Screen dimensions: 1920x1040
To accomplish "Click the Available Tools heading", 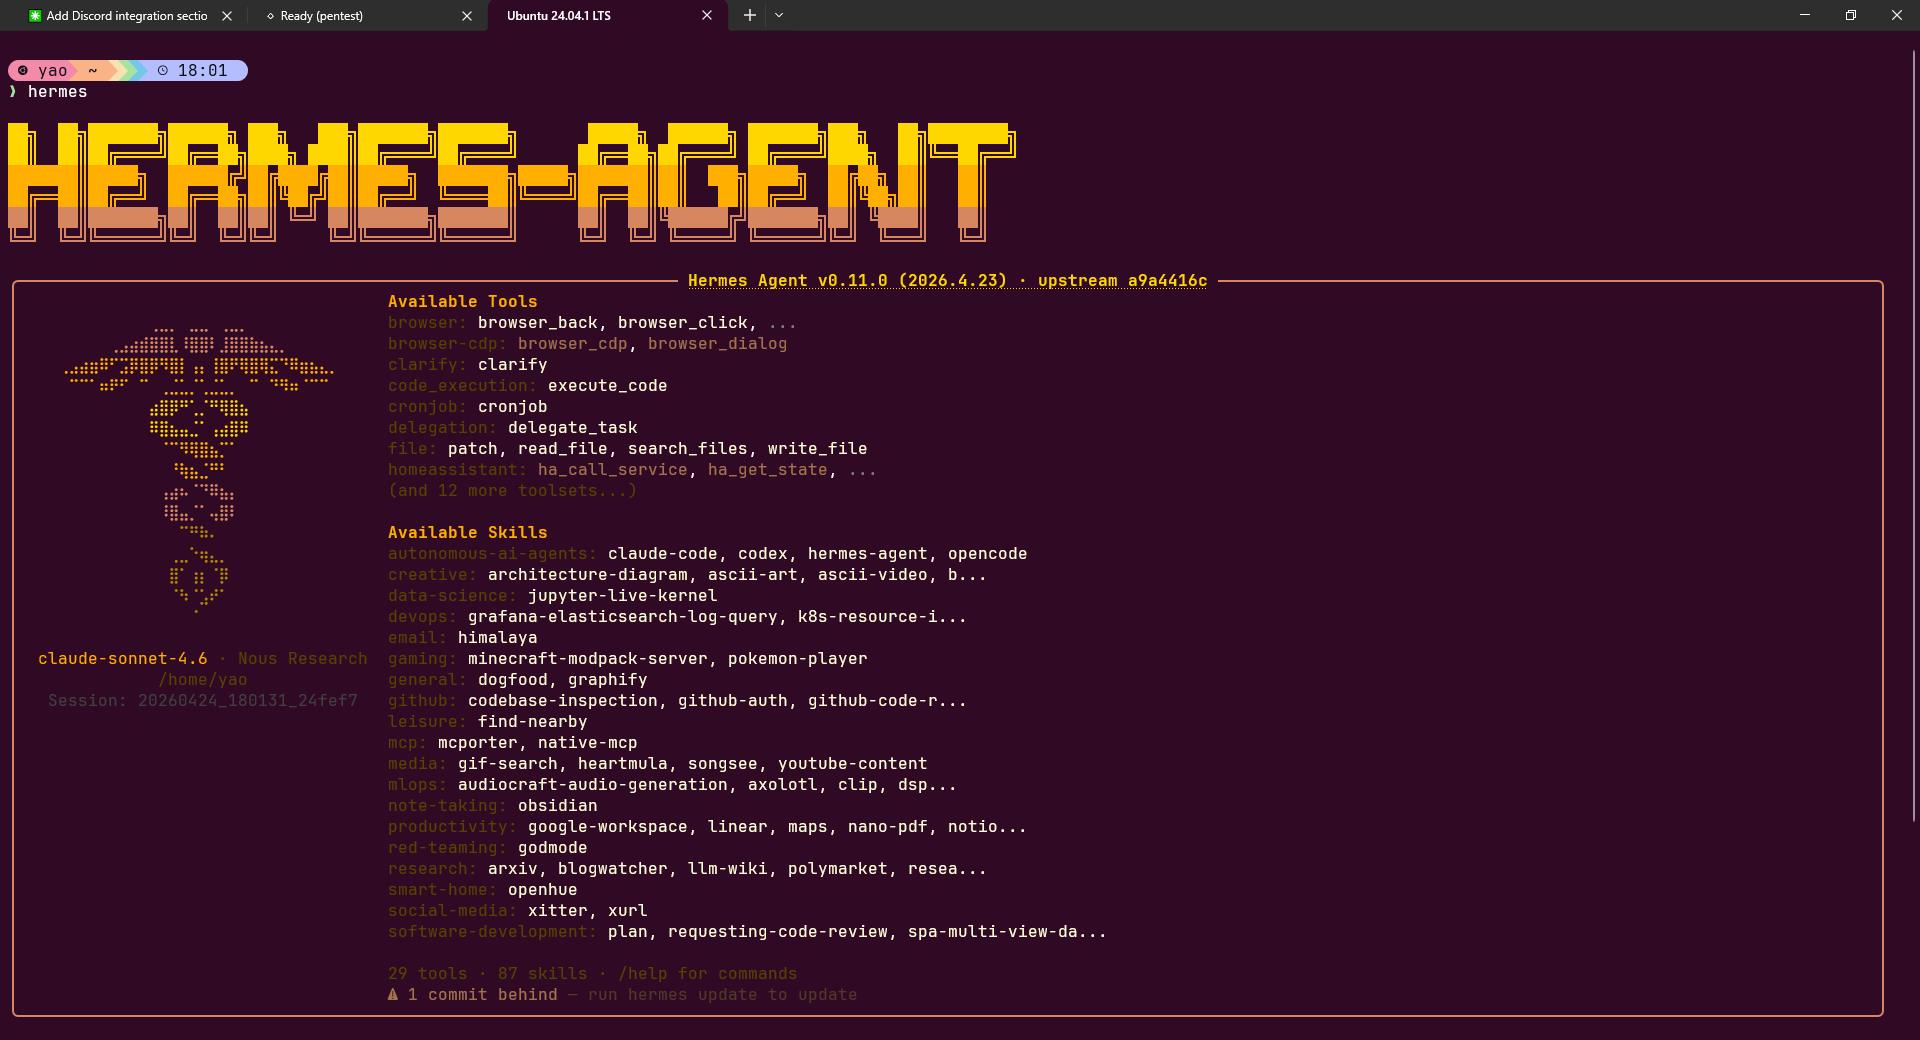I will (462, 302).
